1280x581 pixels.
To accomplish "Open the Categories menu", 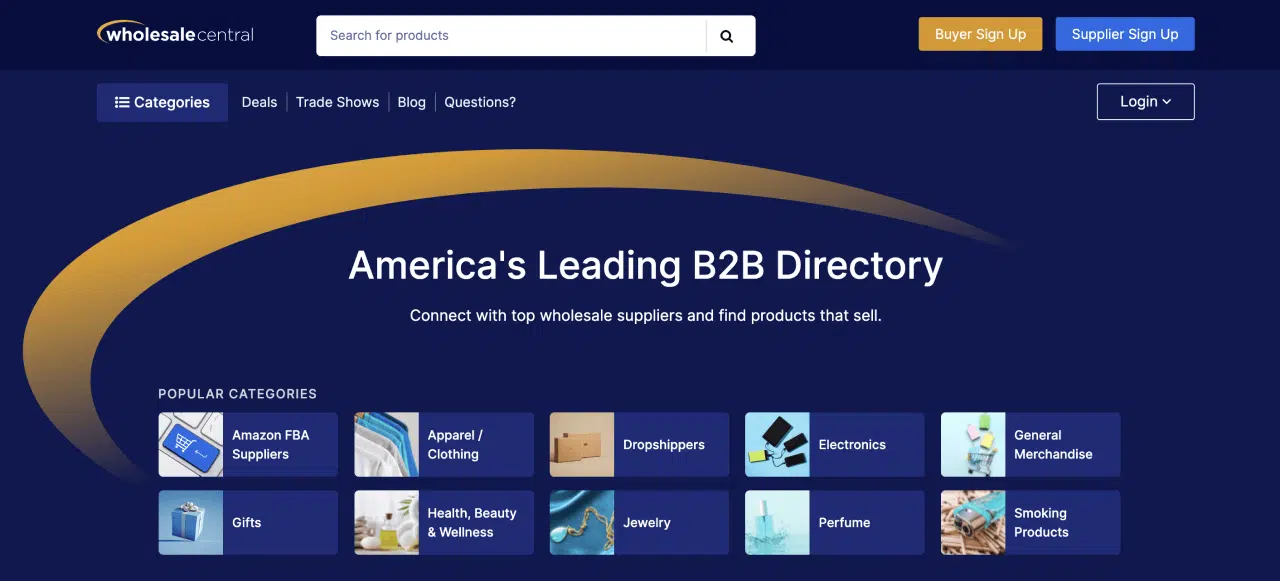I will tap(162, 102).
